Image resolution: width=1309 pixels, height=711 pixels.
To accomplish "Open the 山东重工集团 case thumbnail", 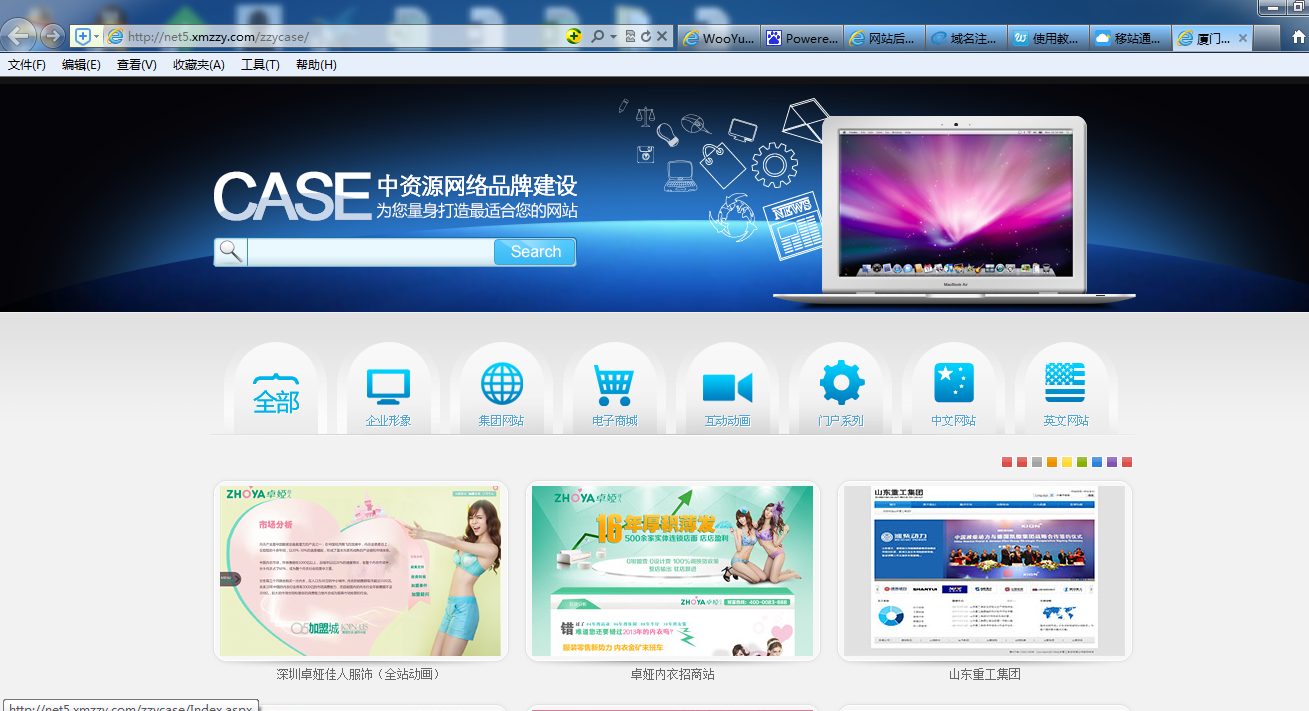I will (985, 571).
